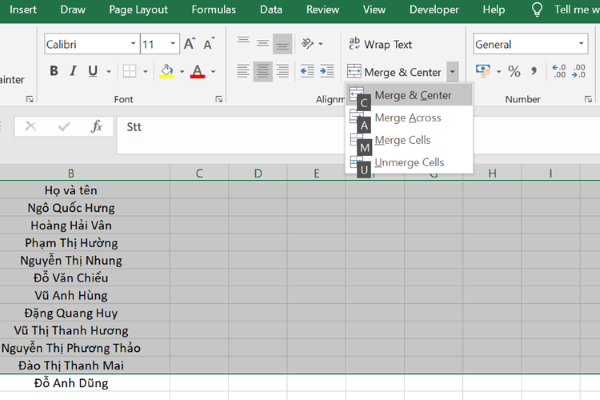Apply the fill color bucket

pyautogui.click(x=166, y=71)
